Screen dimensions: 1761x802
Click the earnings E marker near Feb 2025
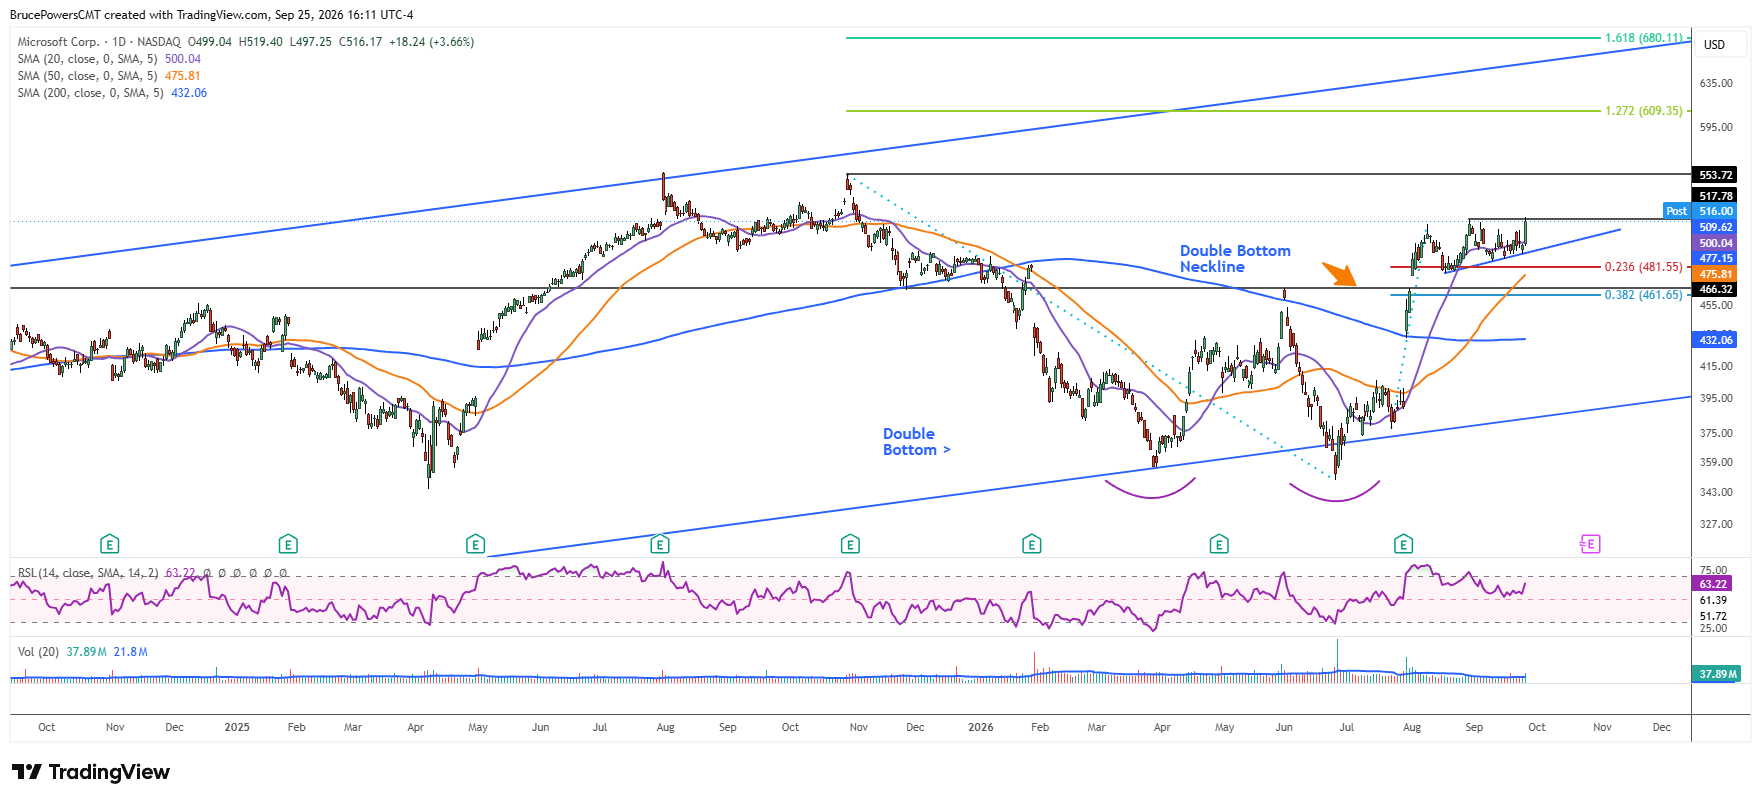pos(288,544)
